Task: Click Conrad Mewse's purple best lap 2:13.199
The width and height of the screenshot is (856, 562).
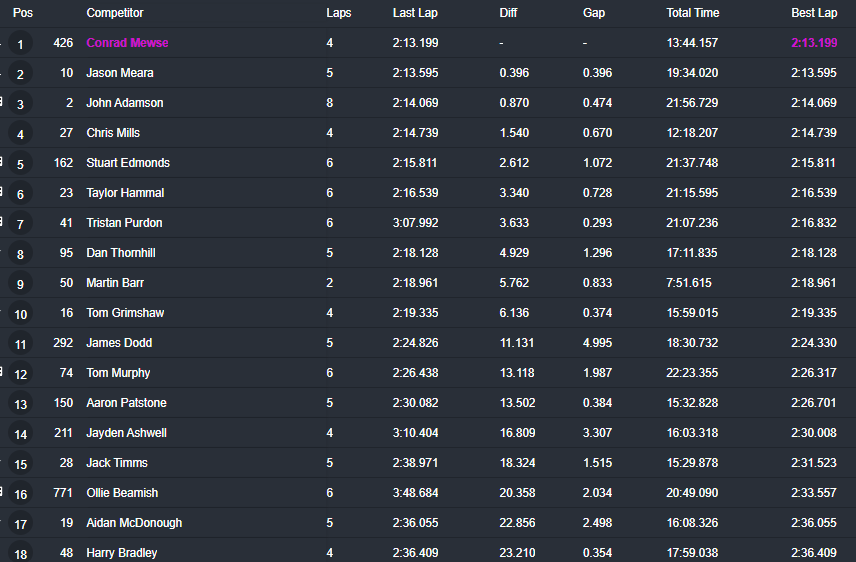Action: [814, 43]
